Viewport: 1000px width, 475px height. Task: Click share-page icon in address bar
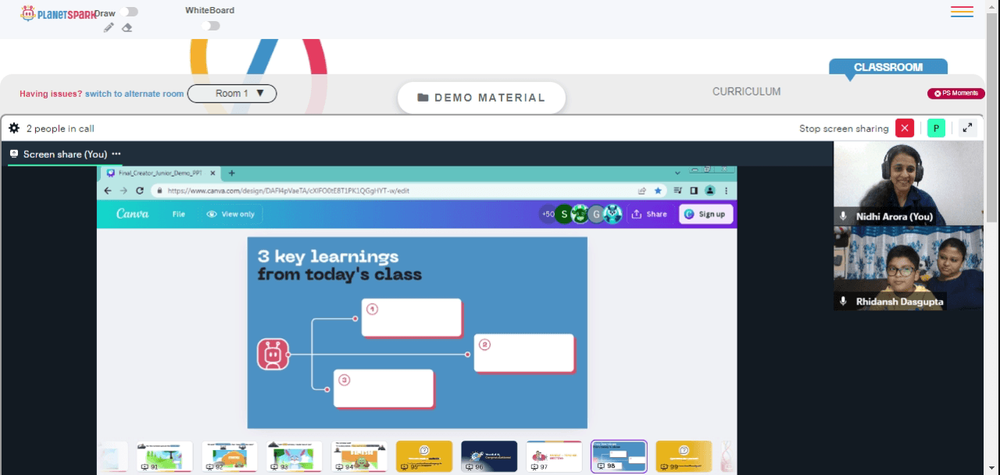point(642,191)
